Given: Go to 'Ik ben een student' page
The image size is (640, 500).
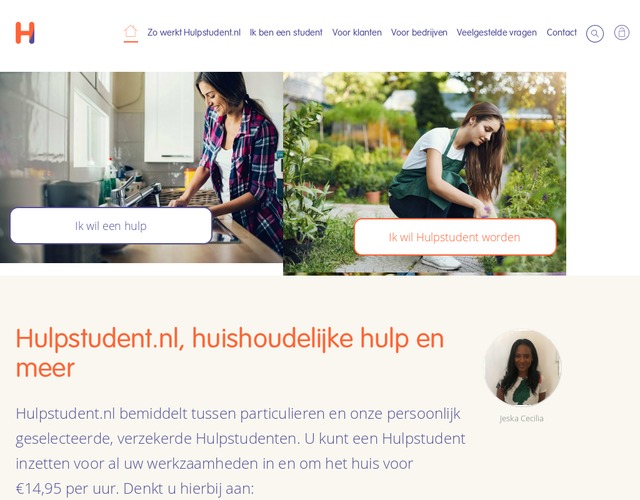Looking at the screenshot, I should tap(286, 33).
